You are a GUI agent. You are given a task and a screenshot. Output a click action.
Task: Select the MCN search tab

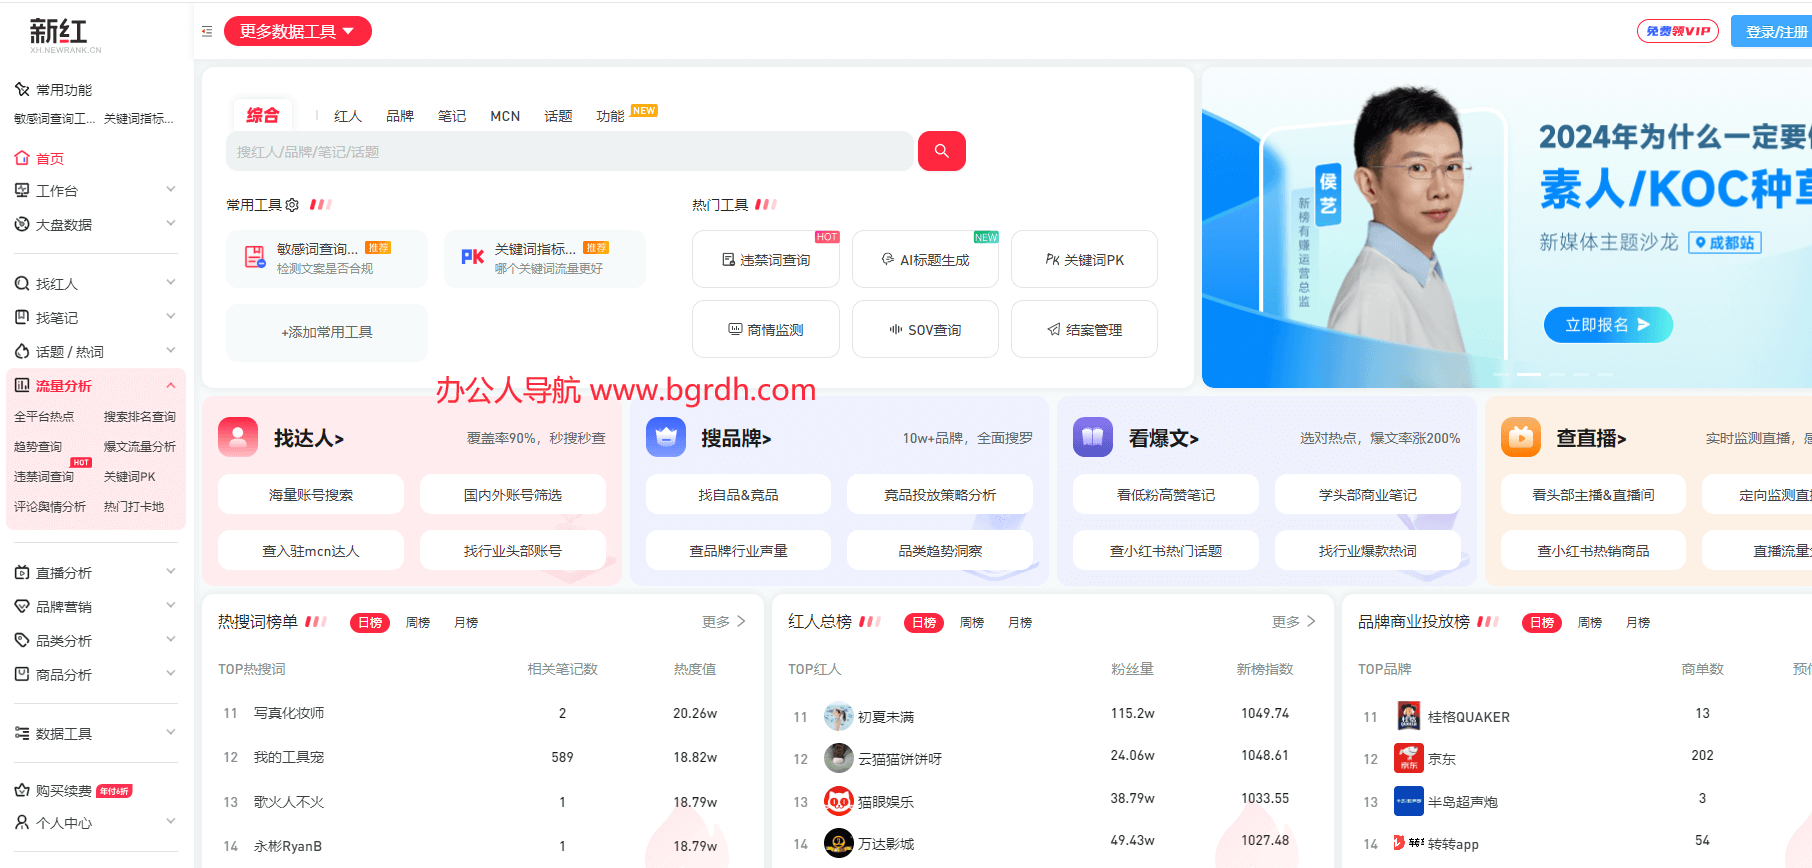coord(504,116)
